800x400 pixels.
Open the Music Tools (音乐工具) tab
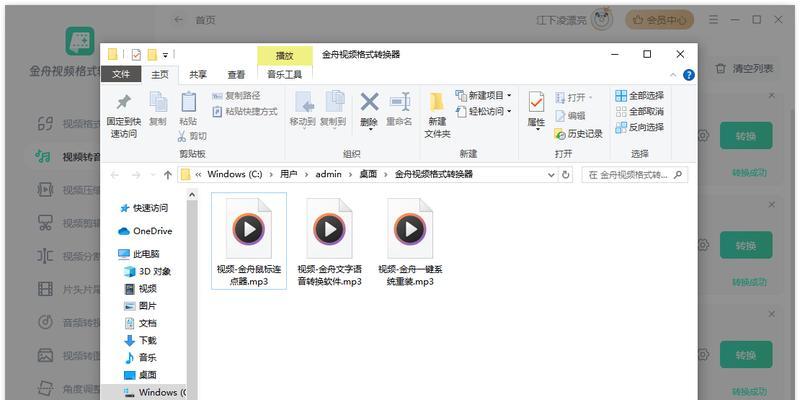click(285, 74)
